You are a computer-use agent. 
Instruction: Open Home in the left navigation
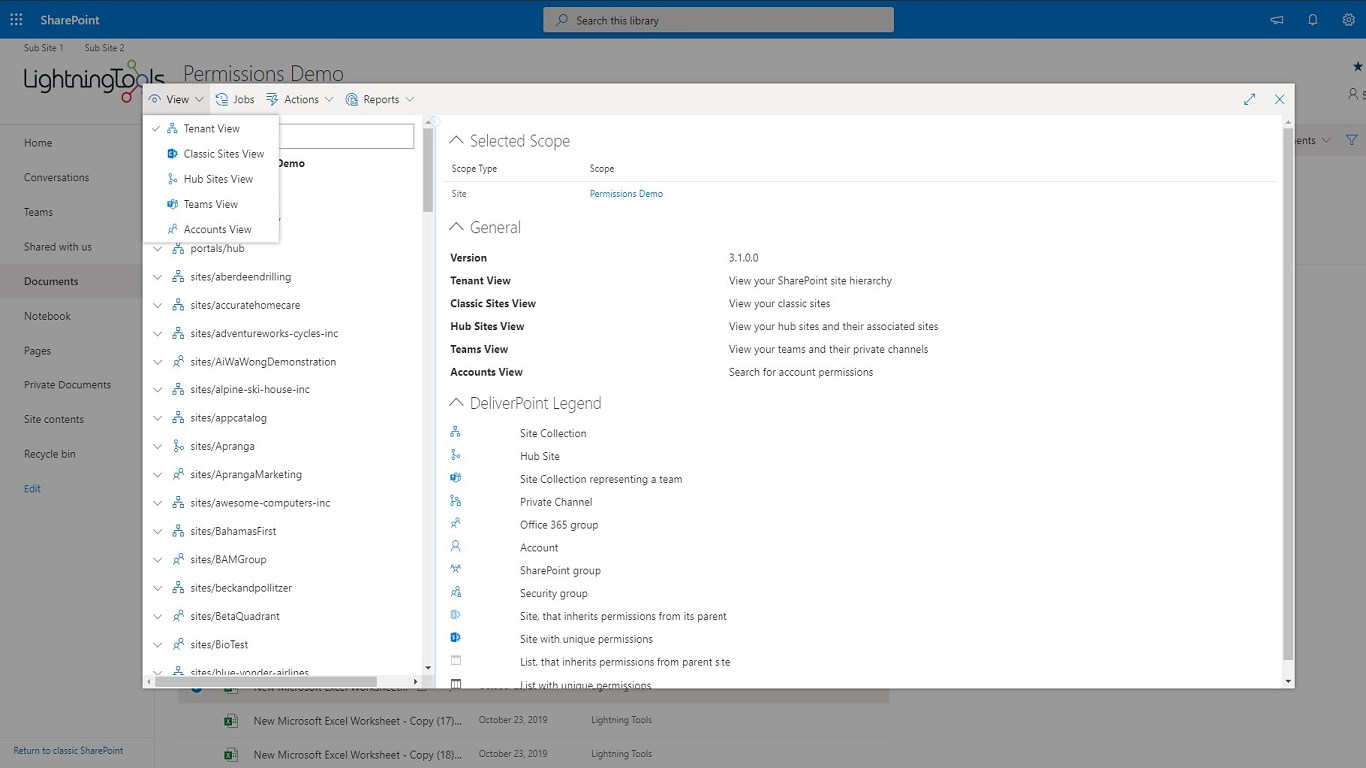pos(38,143)
